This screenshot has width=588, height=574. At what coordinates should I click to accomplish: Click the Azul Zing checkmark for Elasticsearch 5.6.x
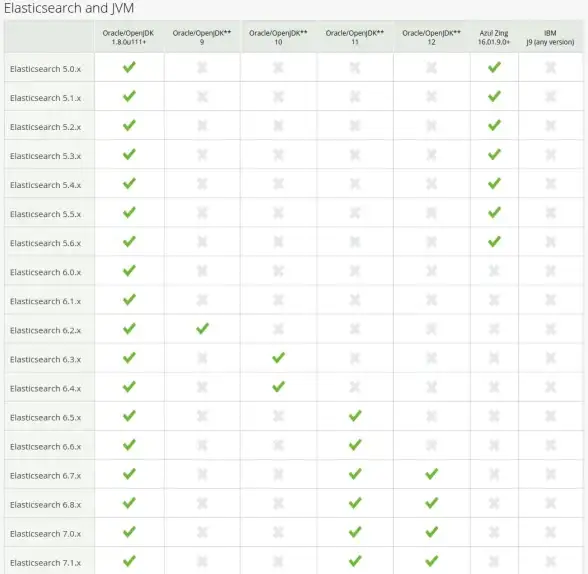pyautogui.click(x=494, y=241)
